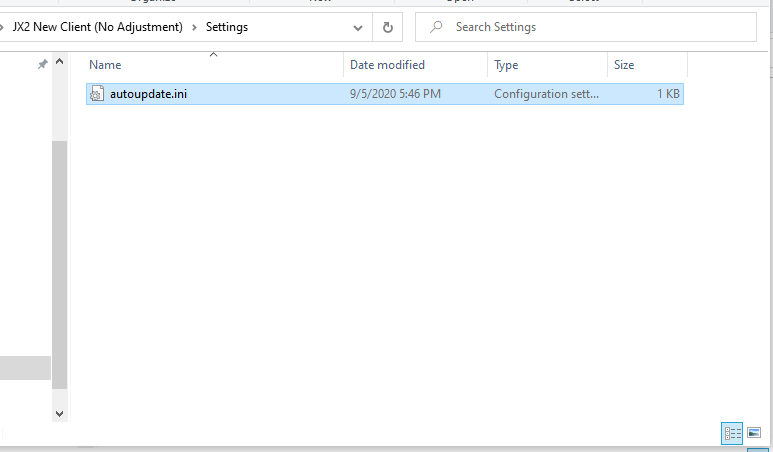
Task: Sort by Type column header
Action: (507, 65)
